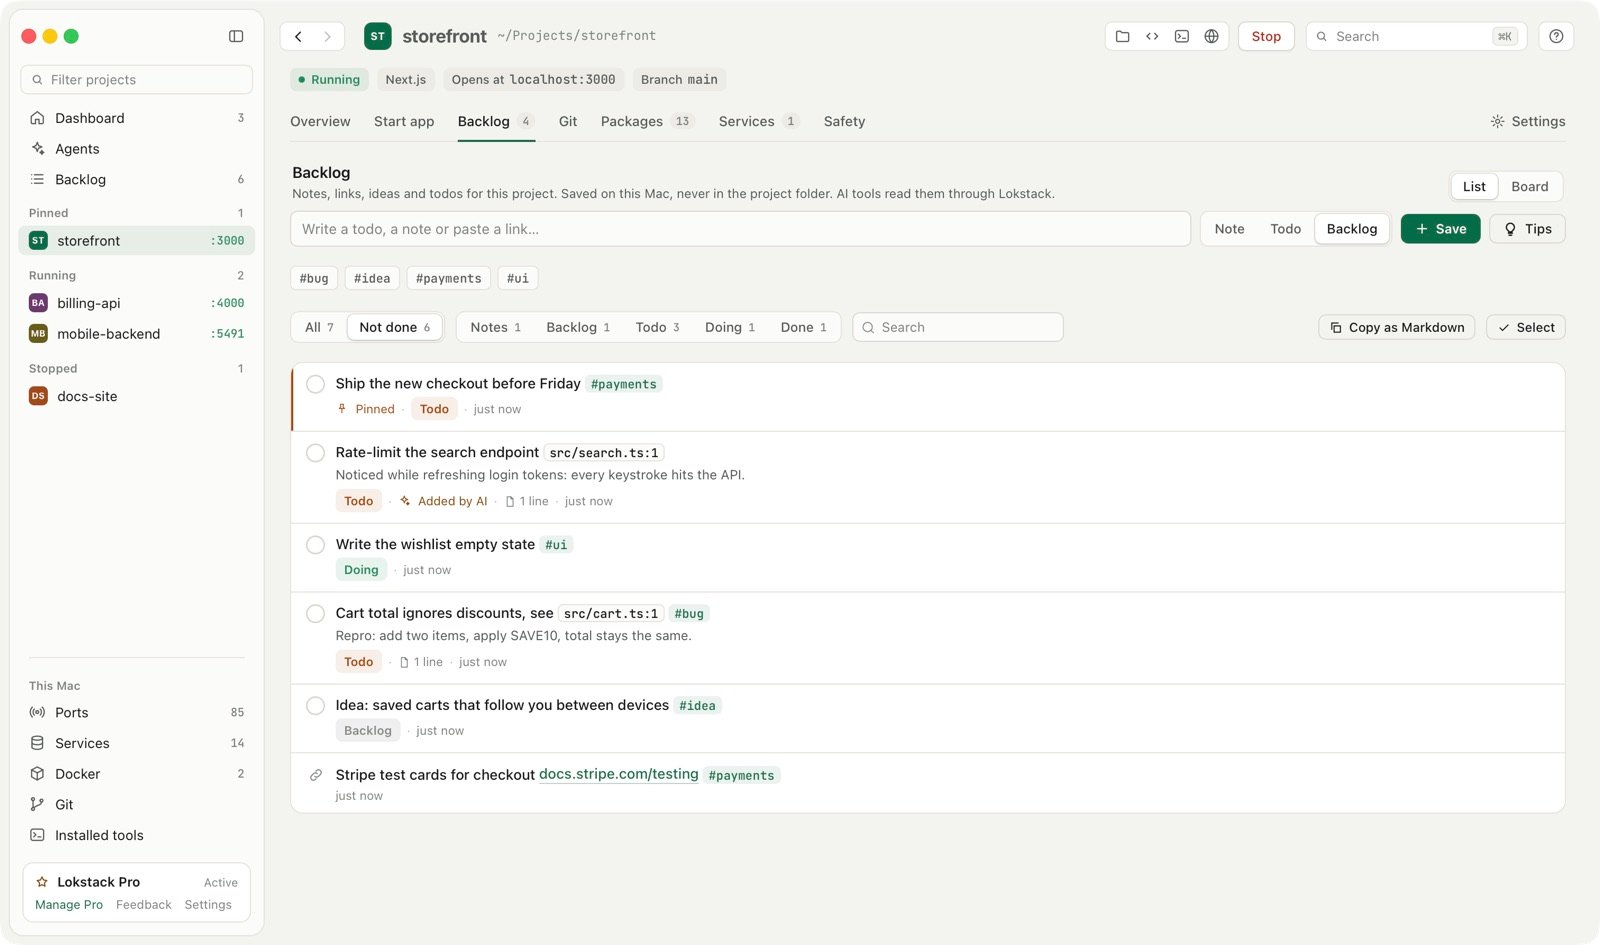This screenshot has width=1600, height=945.
Task: Open the Overview tab
Action: [x=320, y=121]
